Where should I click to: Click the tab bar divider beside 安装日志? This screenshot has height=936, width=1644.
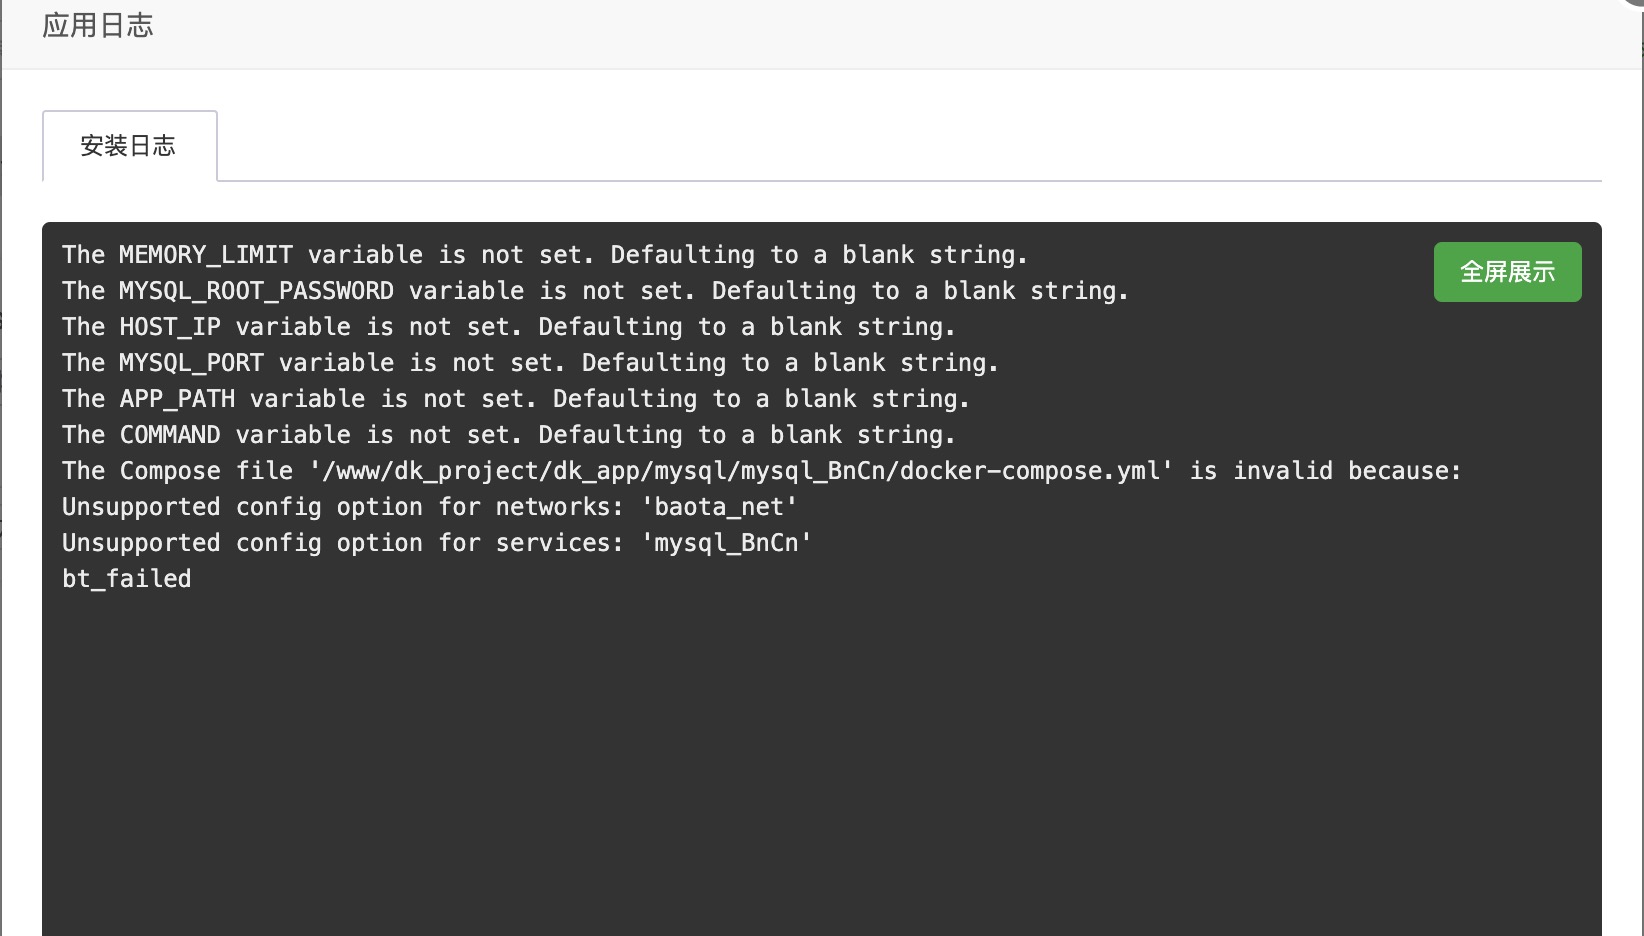pos(909,181)
